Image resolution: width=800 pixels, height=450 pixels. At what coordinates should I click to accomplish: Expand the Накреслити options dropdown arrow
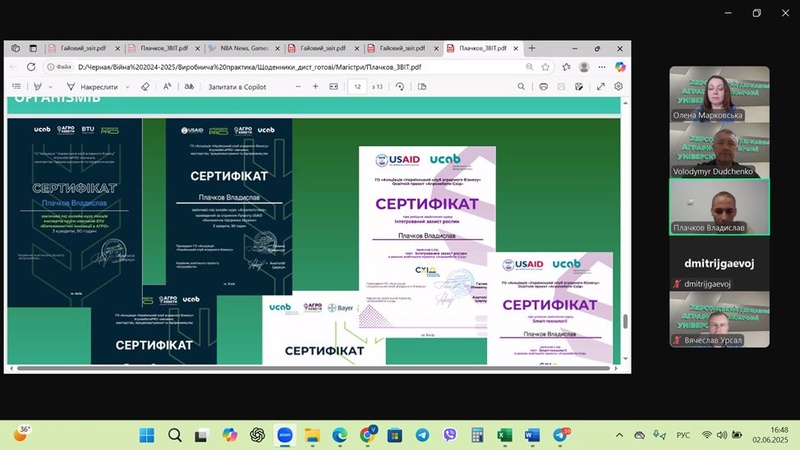pyautogui.click(x=128, y=87)
